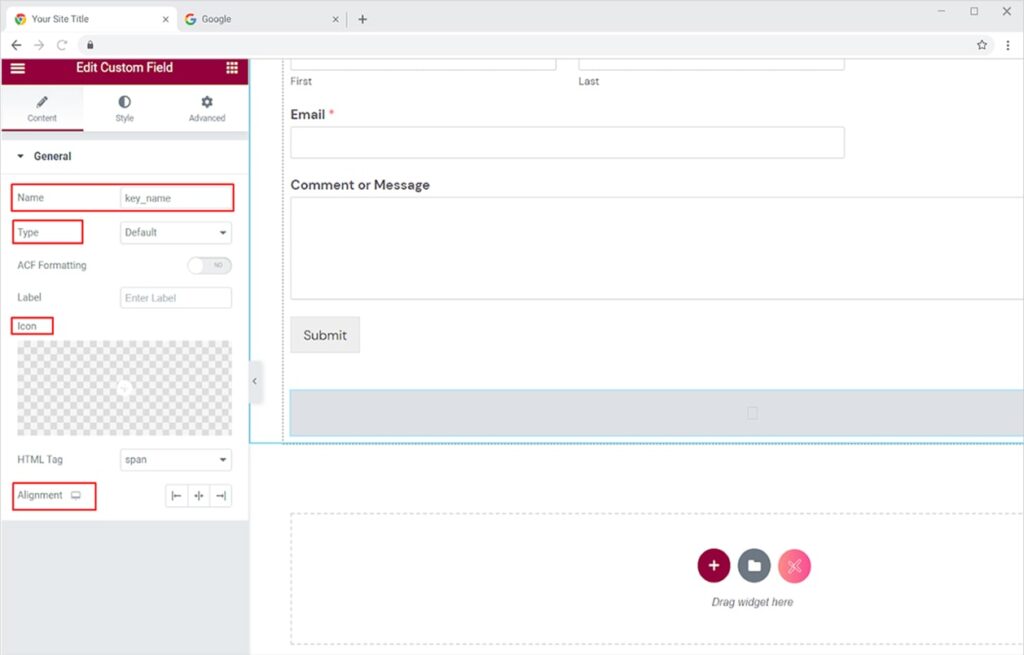The image size is (1024, 655).
Task: Collapse the editor side panel
Action: 255,381
